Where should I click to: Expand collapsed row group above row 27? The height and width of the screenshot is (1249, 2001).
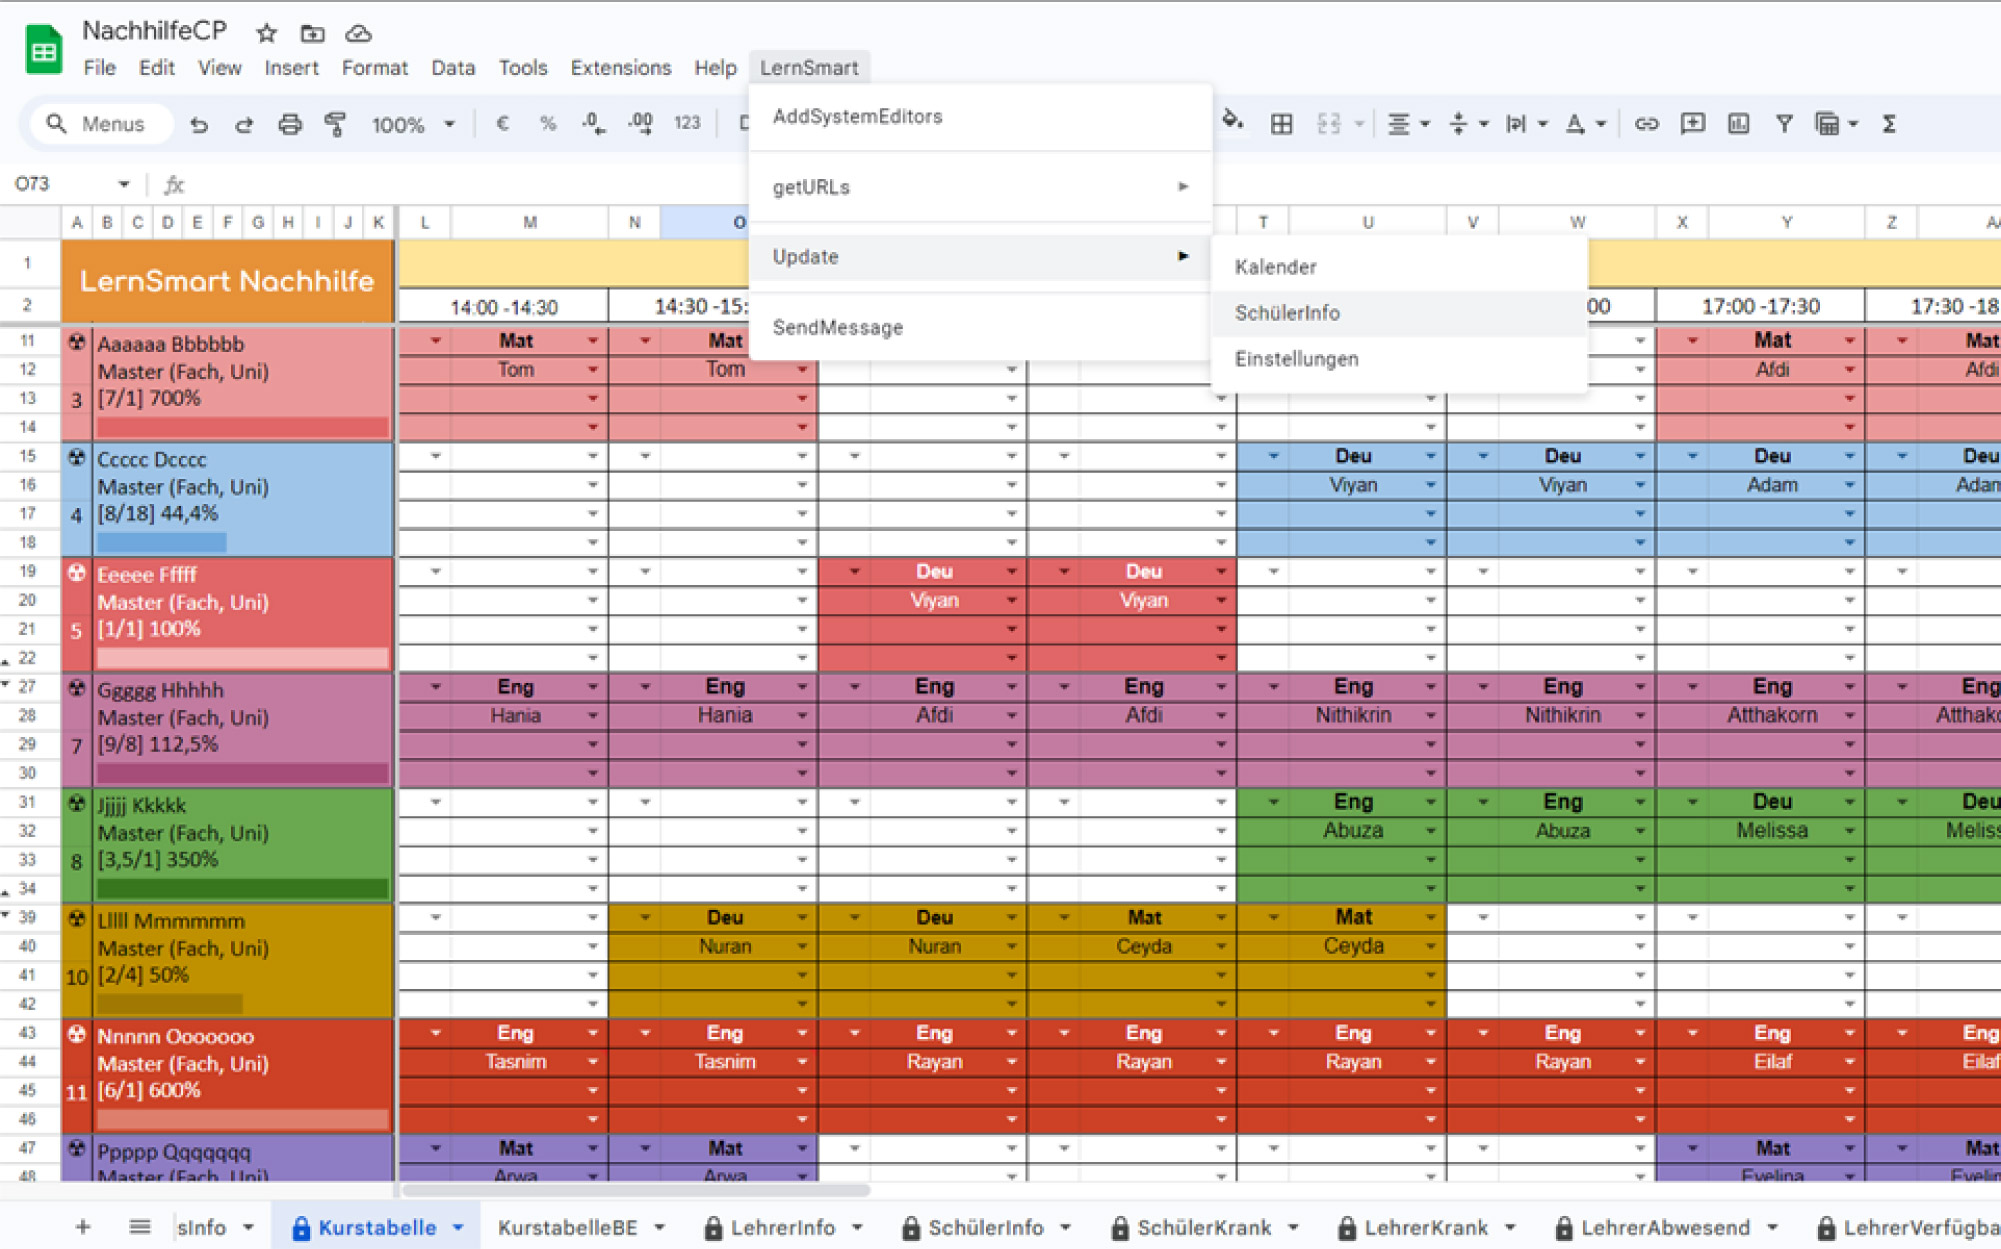click(x=6, y=685)
